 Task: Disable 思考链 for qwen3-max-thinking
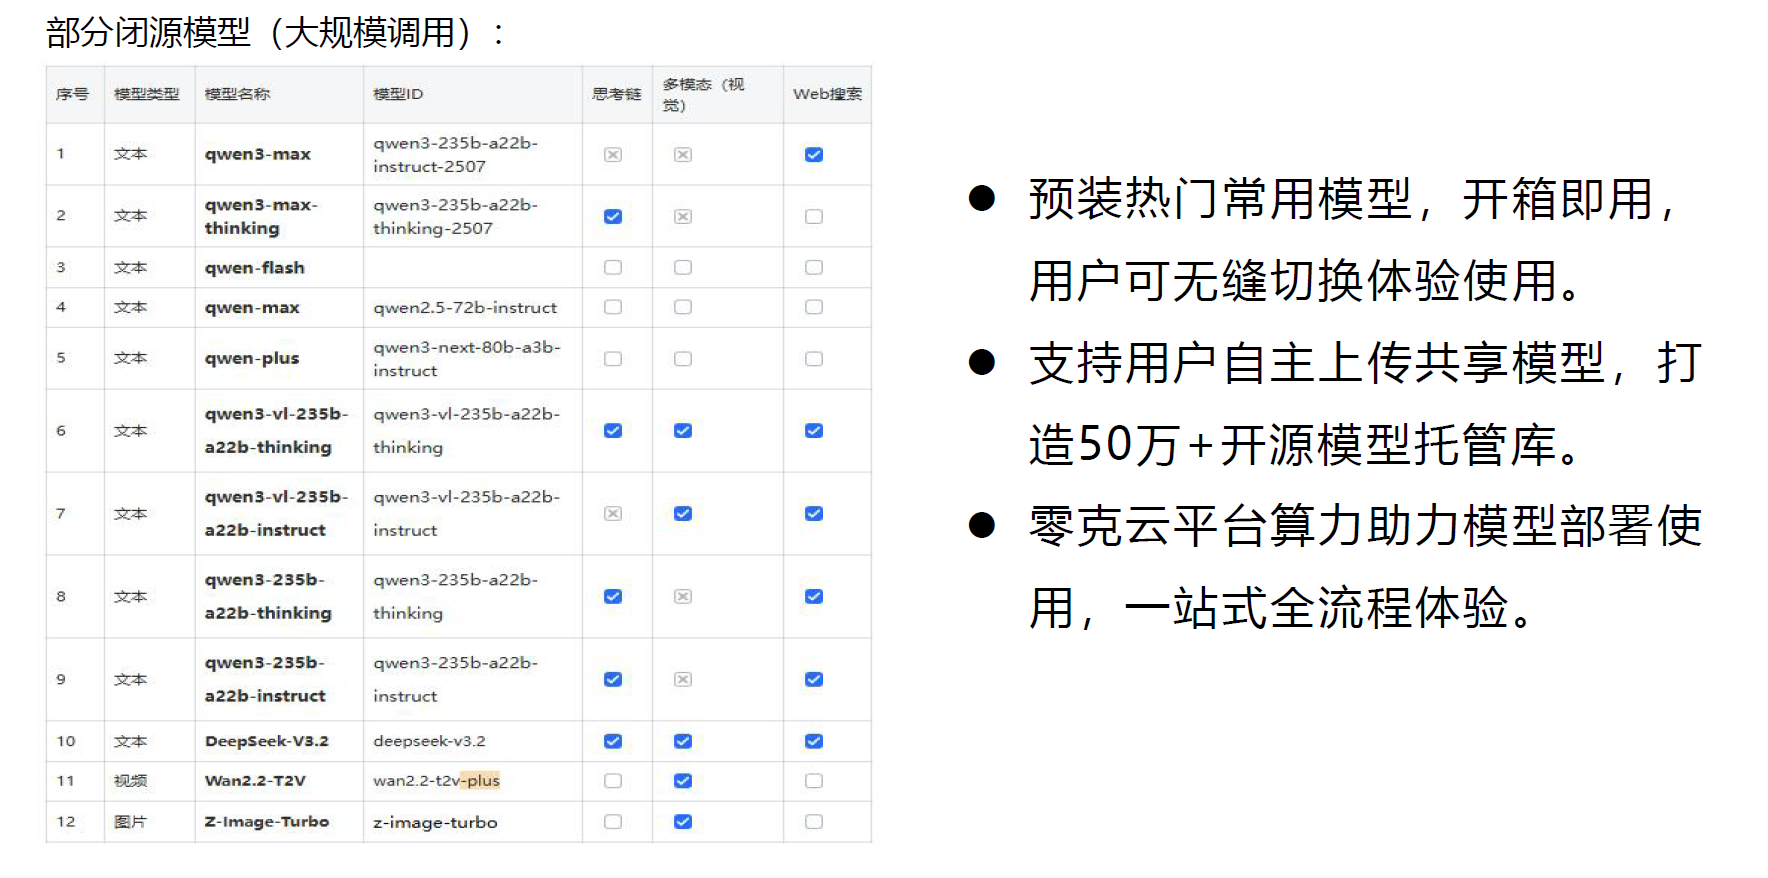click(613, 217)
